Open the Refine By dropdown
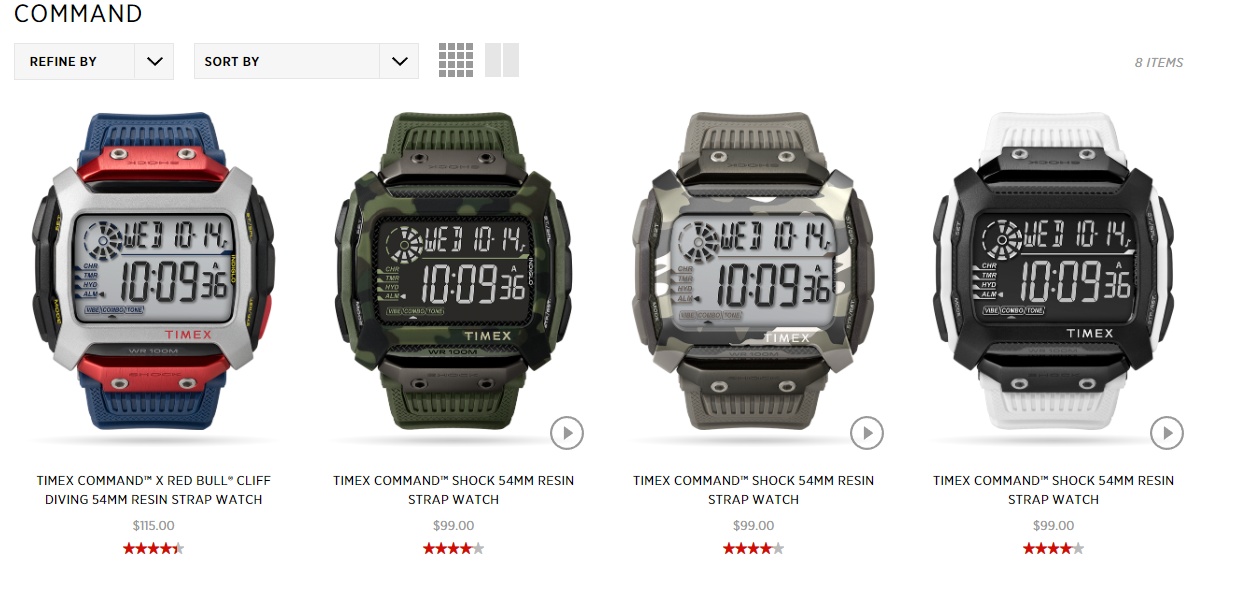The height and width of the screenshot is (594, 1250). tap(94, 61)
